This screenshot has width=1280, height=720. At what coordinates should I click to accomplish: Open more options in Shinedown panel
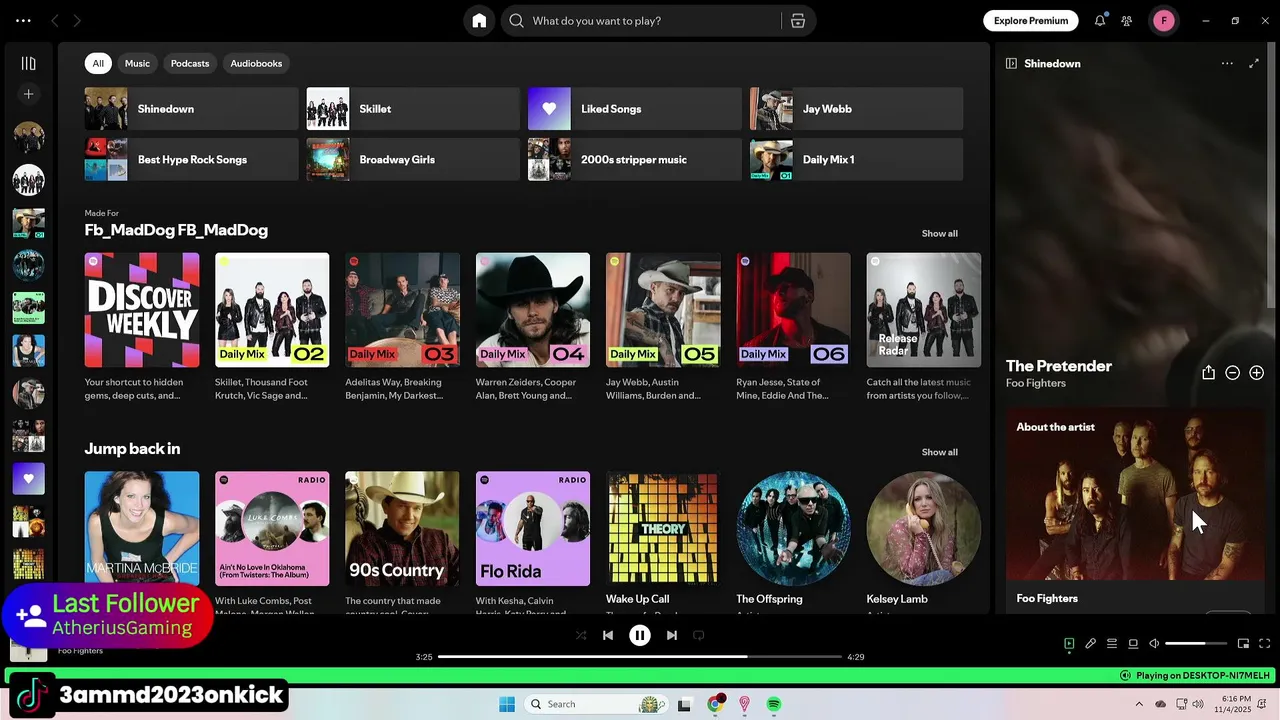(1227, 63)
